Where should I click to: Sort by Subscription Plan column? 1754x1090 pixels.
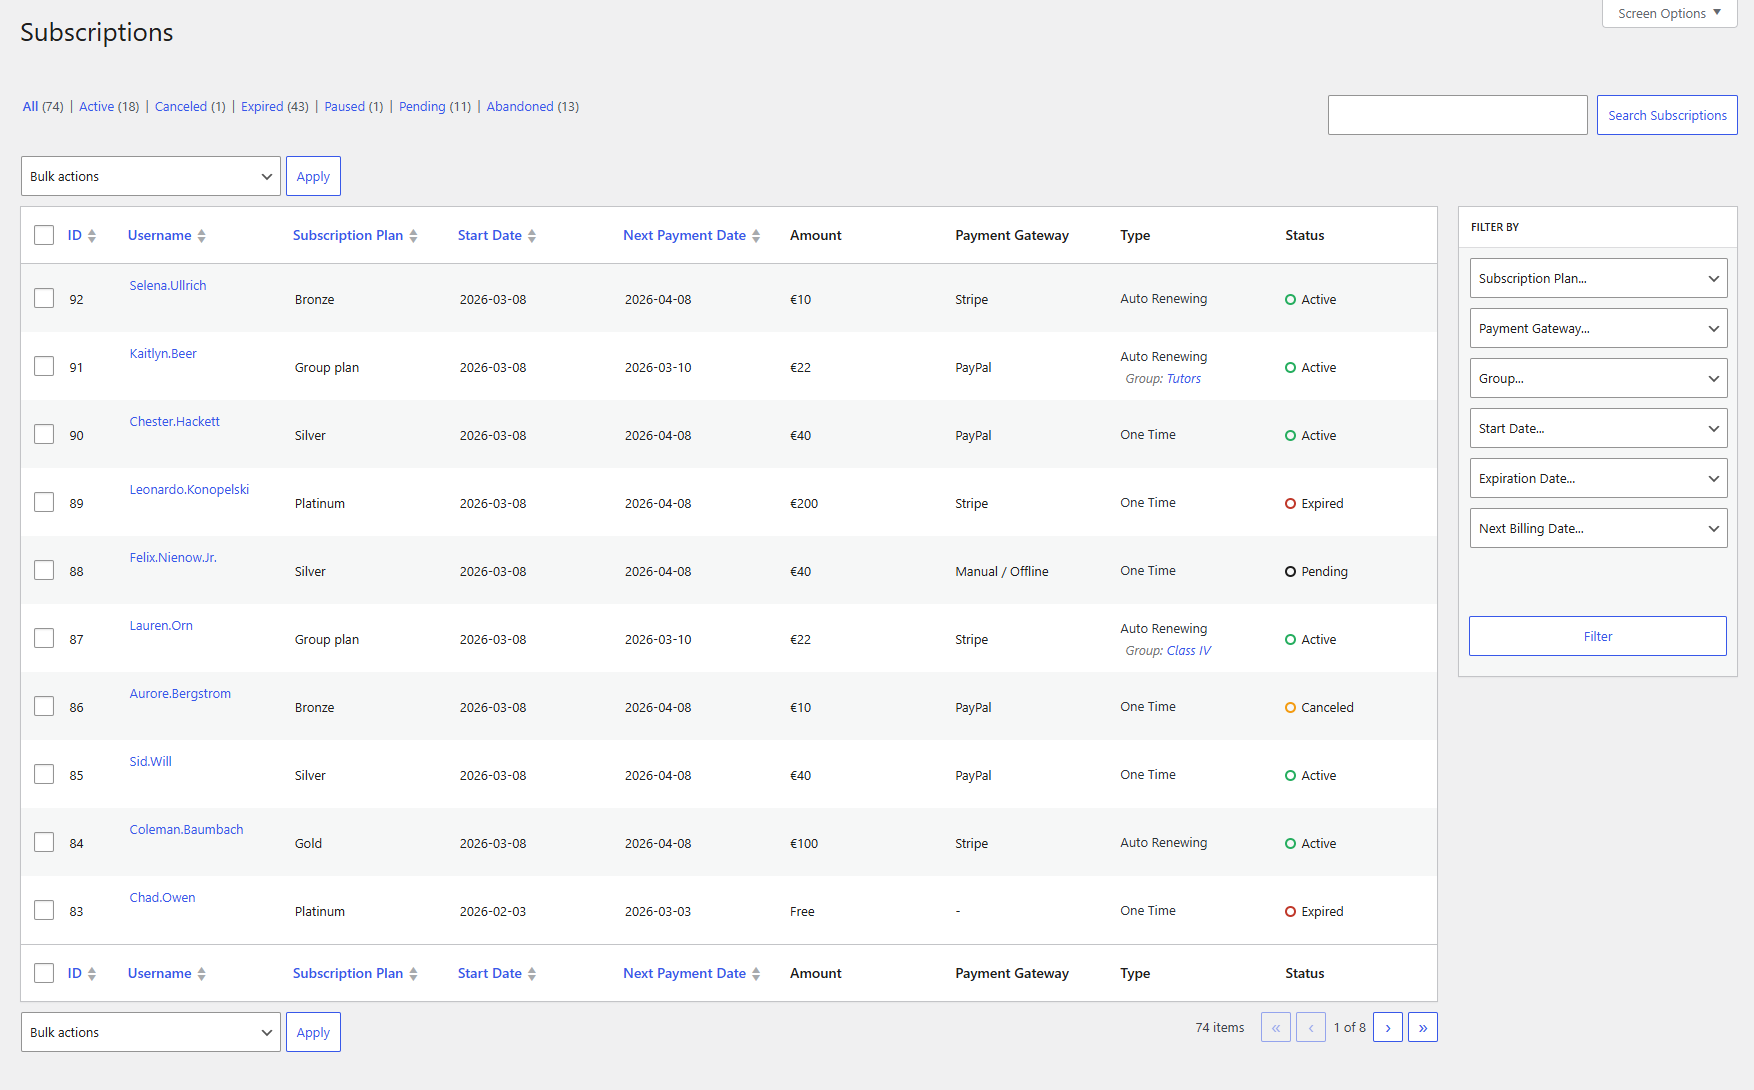347,235
